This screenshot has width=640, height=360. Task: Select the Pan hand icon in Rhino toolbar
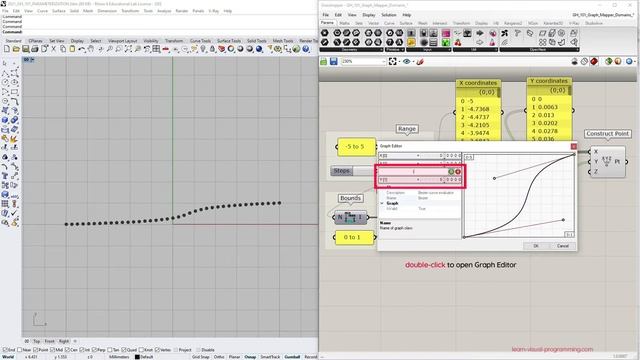[91, 49]
